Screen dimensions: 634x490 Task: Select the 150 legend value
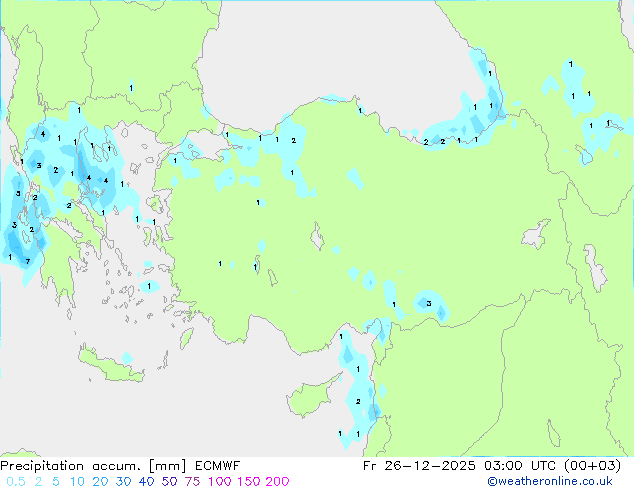coord(248,482)
